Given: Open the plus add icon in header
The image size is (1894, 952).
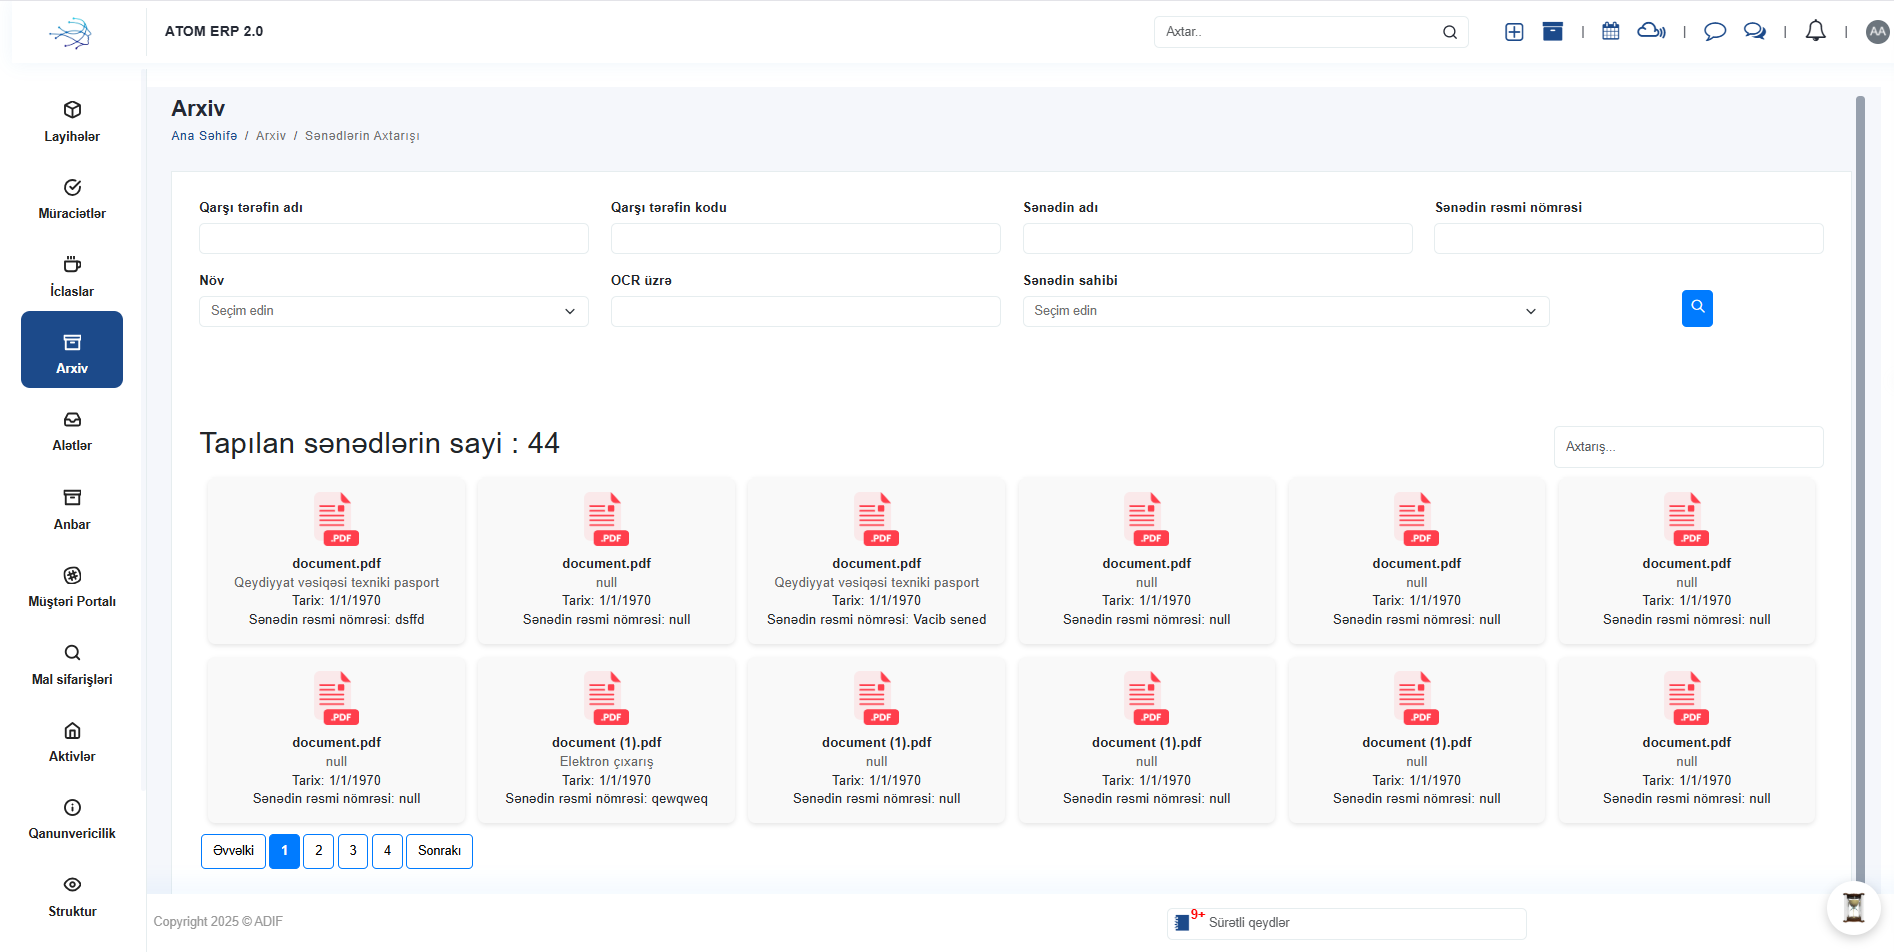Looking at the screenshot, I should point(1514,32).
